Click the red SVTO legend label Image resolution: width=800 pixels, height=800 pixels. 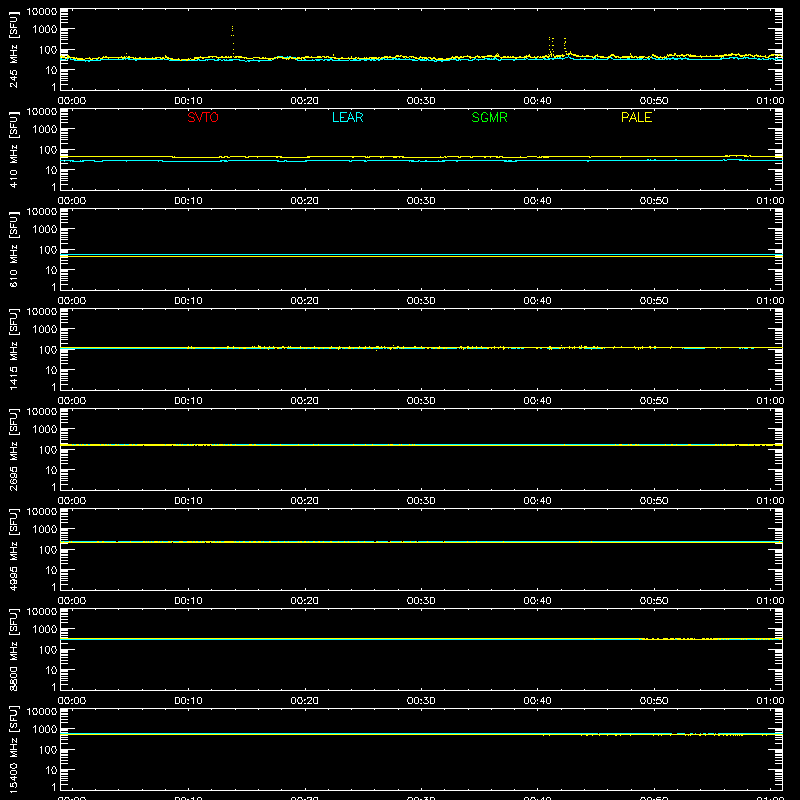point(203,117)
